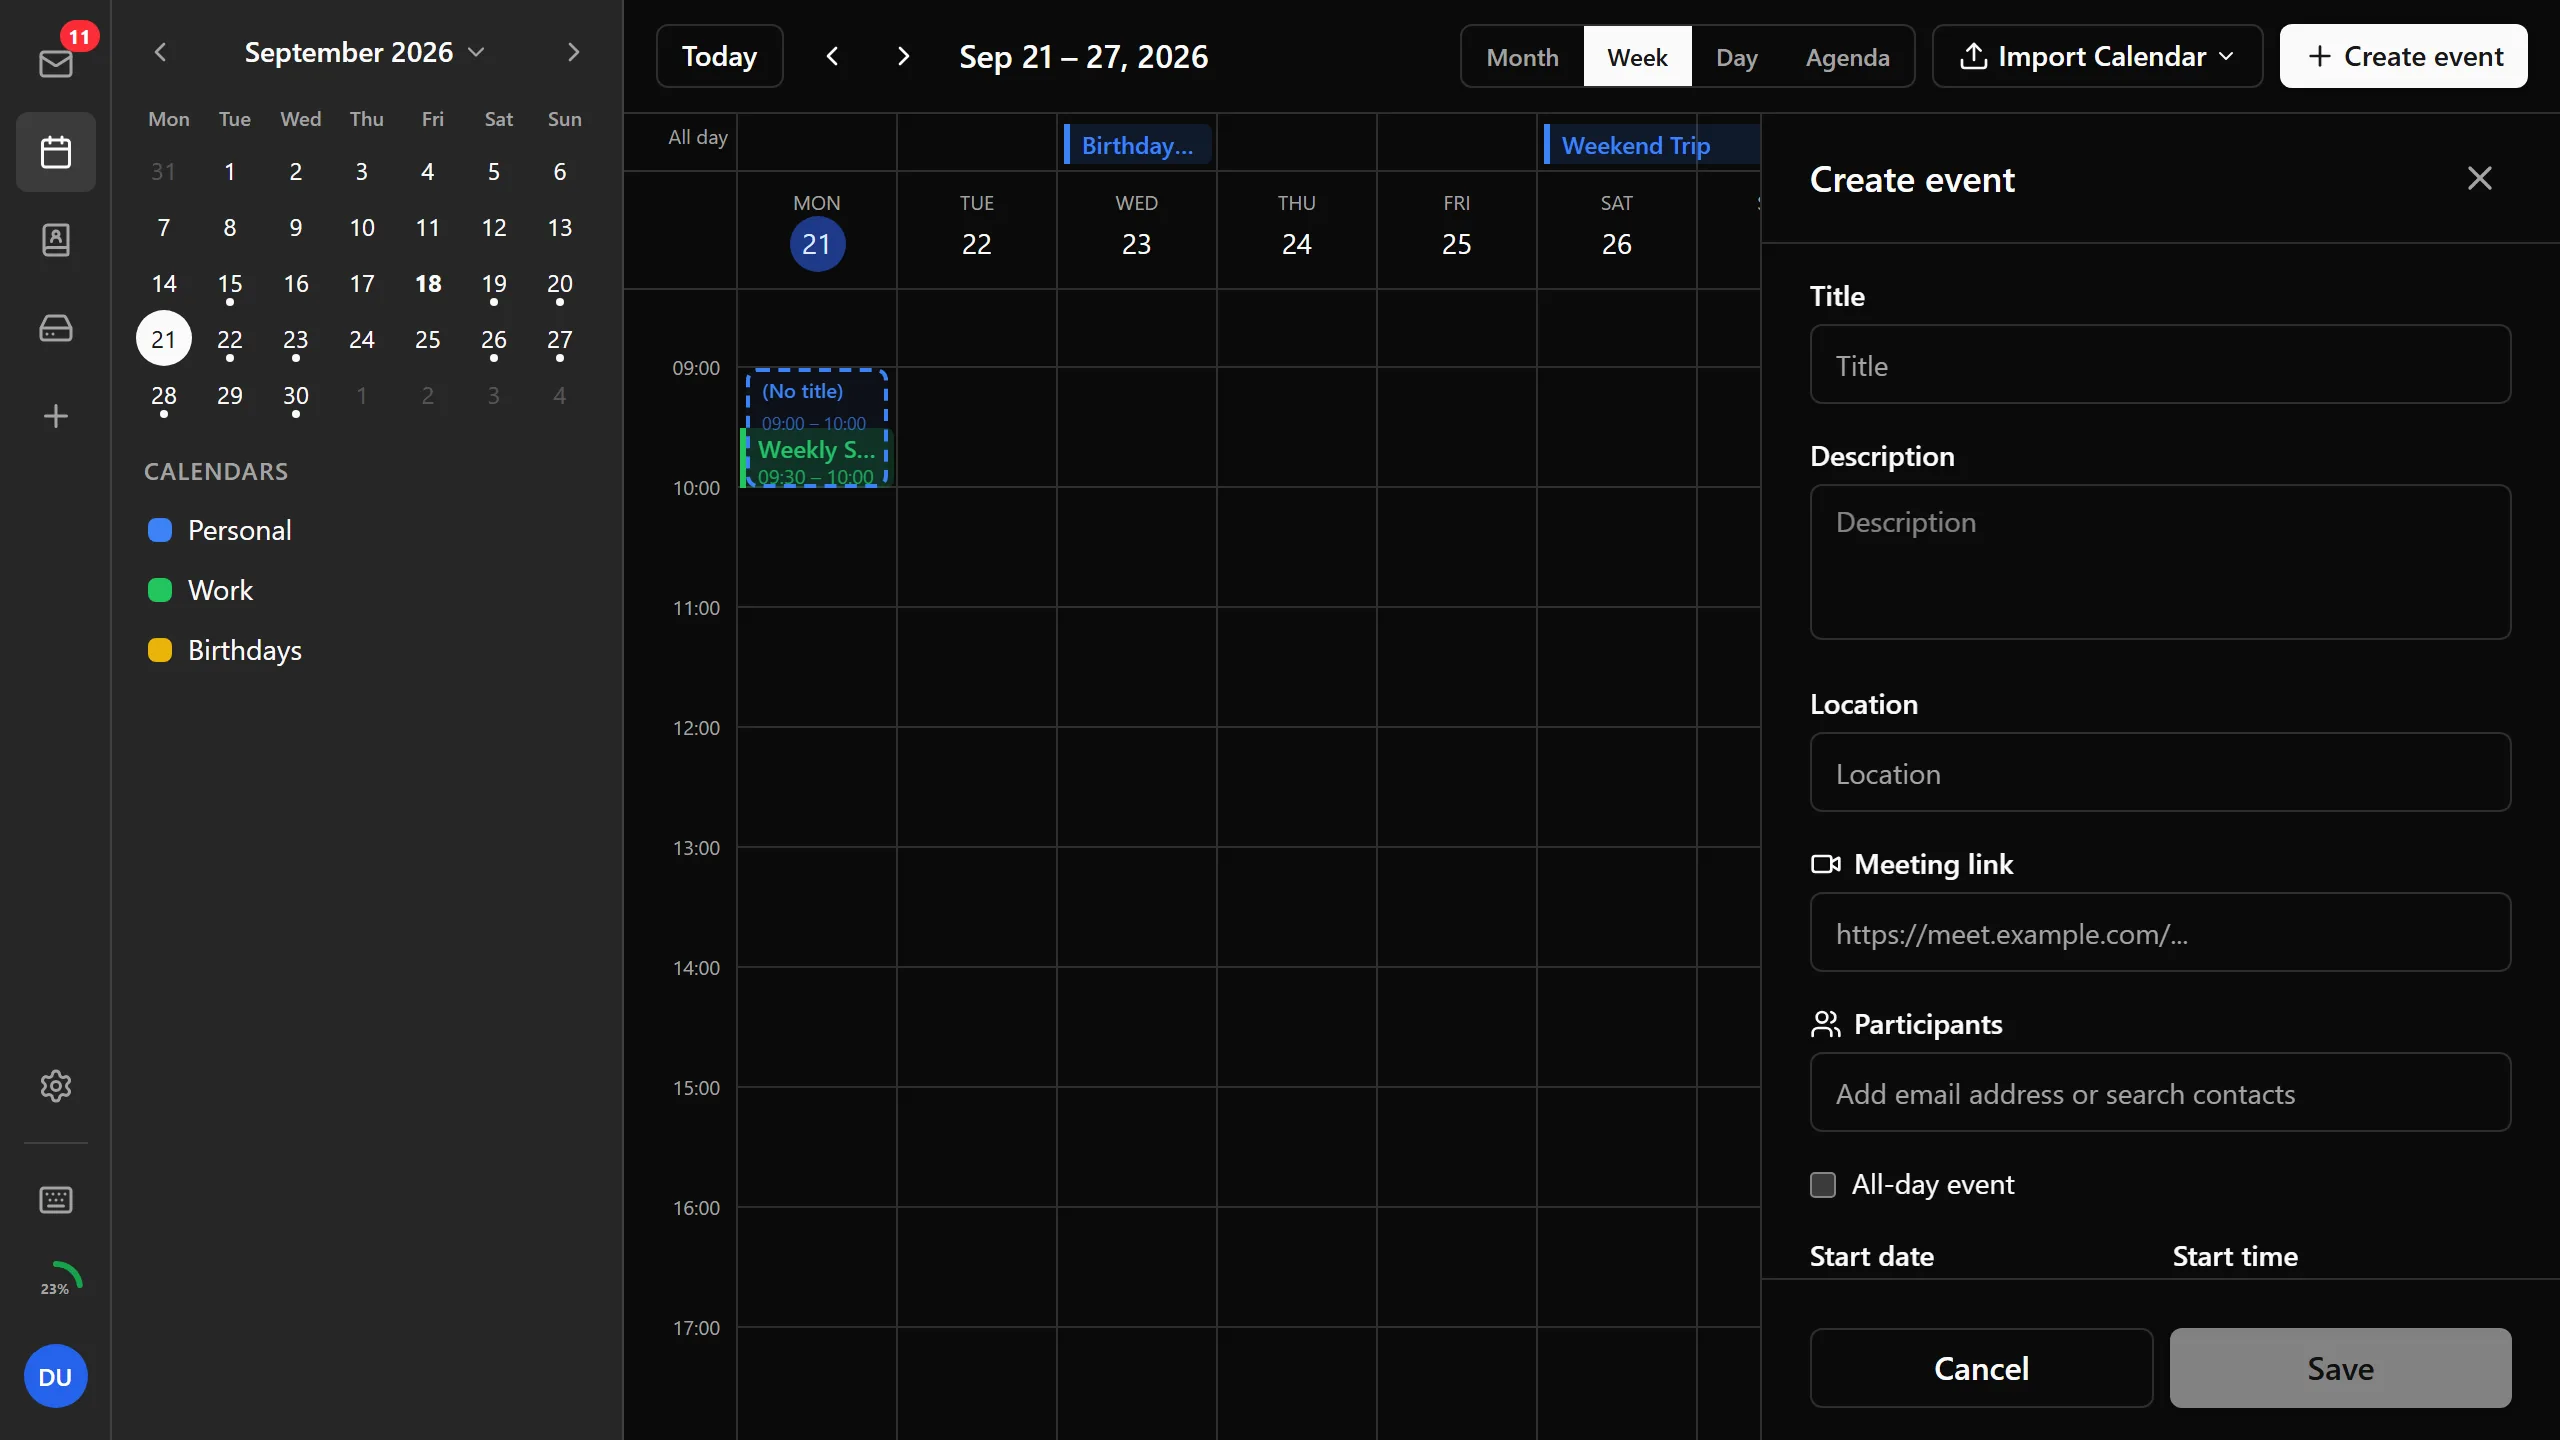The image size is (2560, 1440).
Task: Select September 15 in mini calendar
Action: 230,284
